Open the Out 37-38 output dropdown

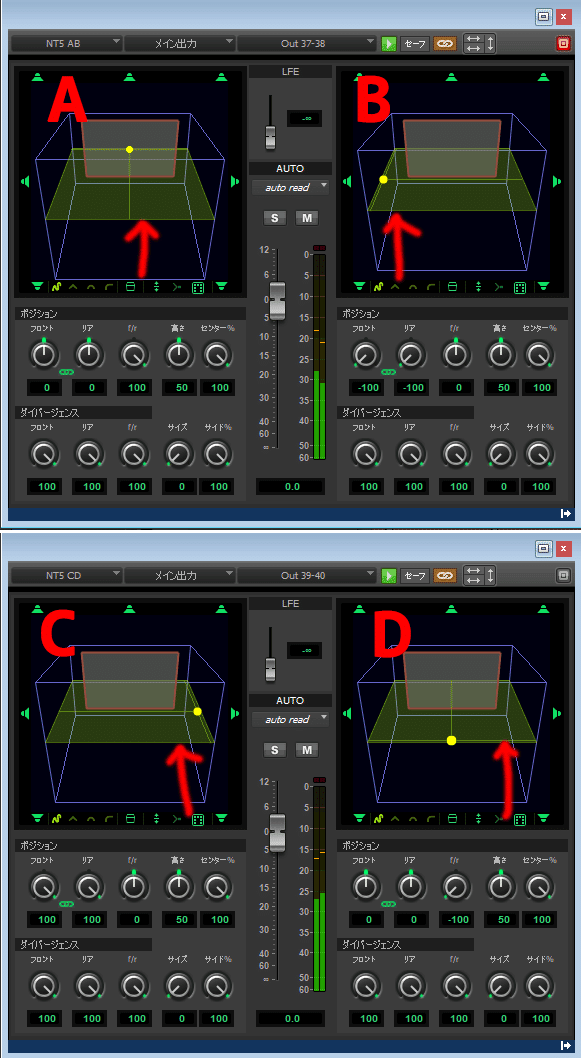click(x=307, y=44)
